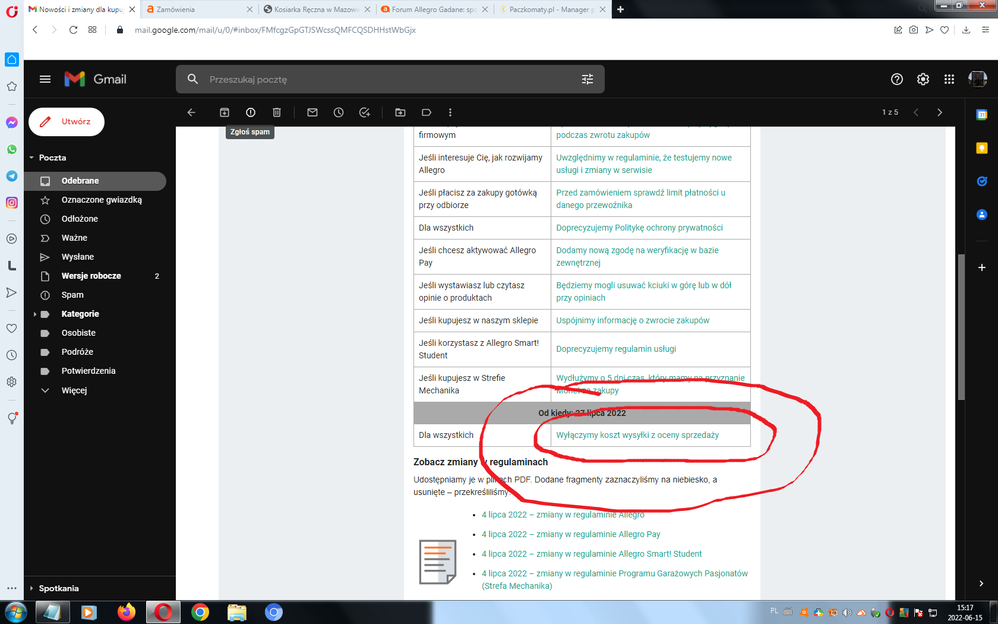
Task: Open the Google apps grid
Action: click(949, 79)
